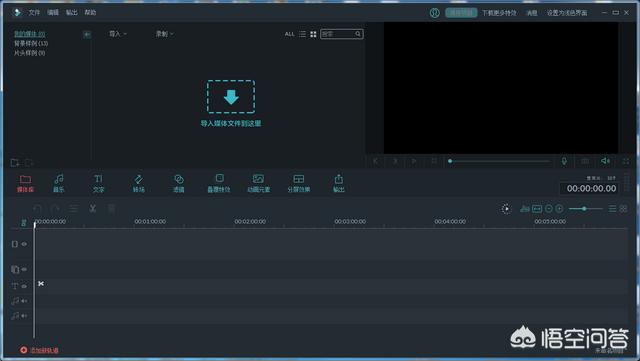Select 我的媒体 (My Media) folder
Viewport: 640px width, 361px height.
coord(29,34)
